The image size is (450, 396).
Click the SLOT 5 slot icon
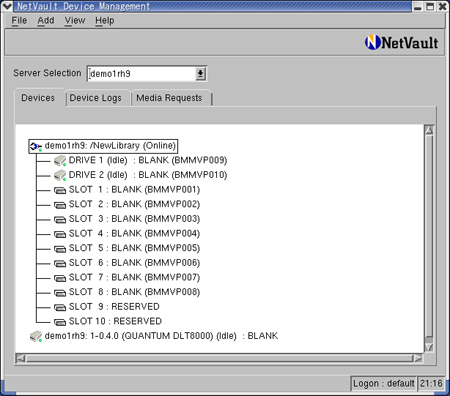[60, 249]
